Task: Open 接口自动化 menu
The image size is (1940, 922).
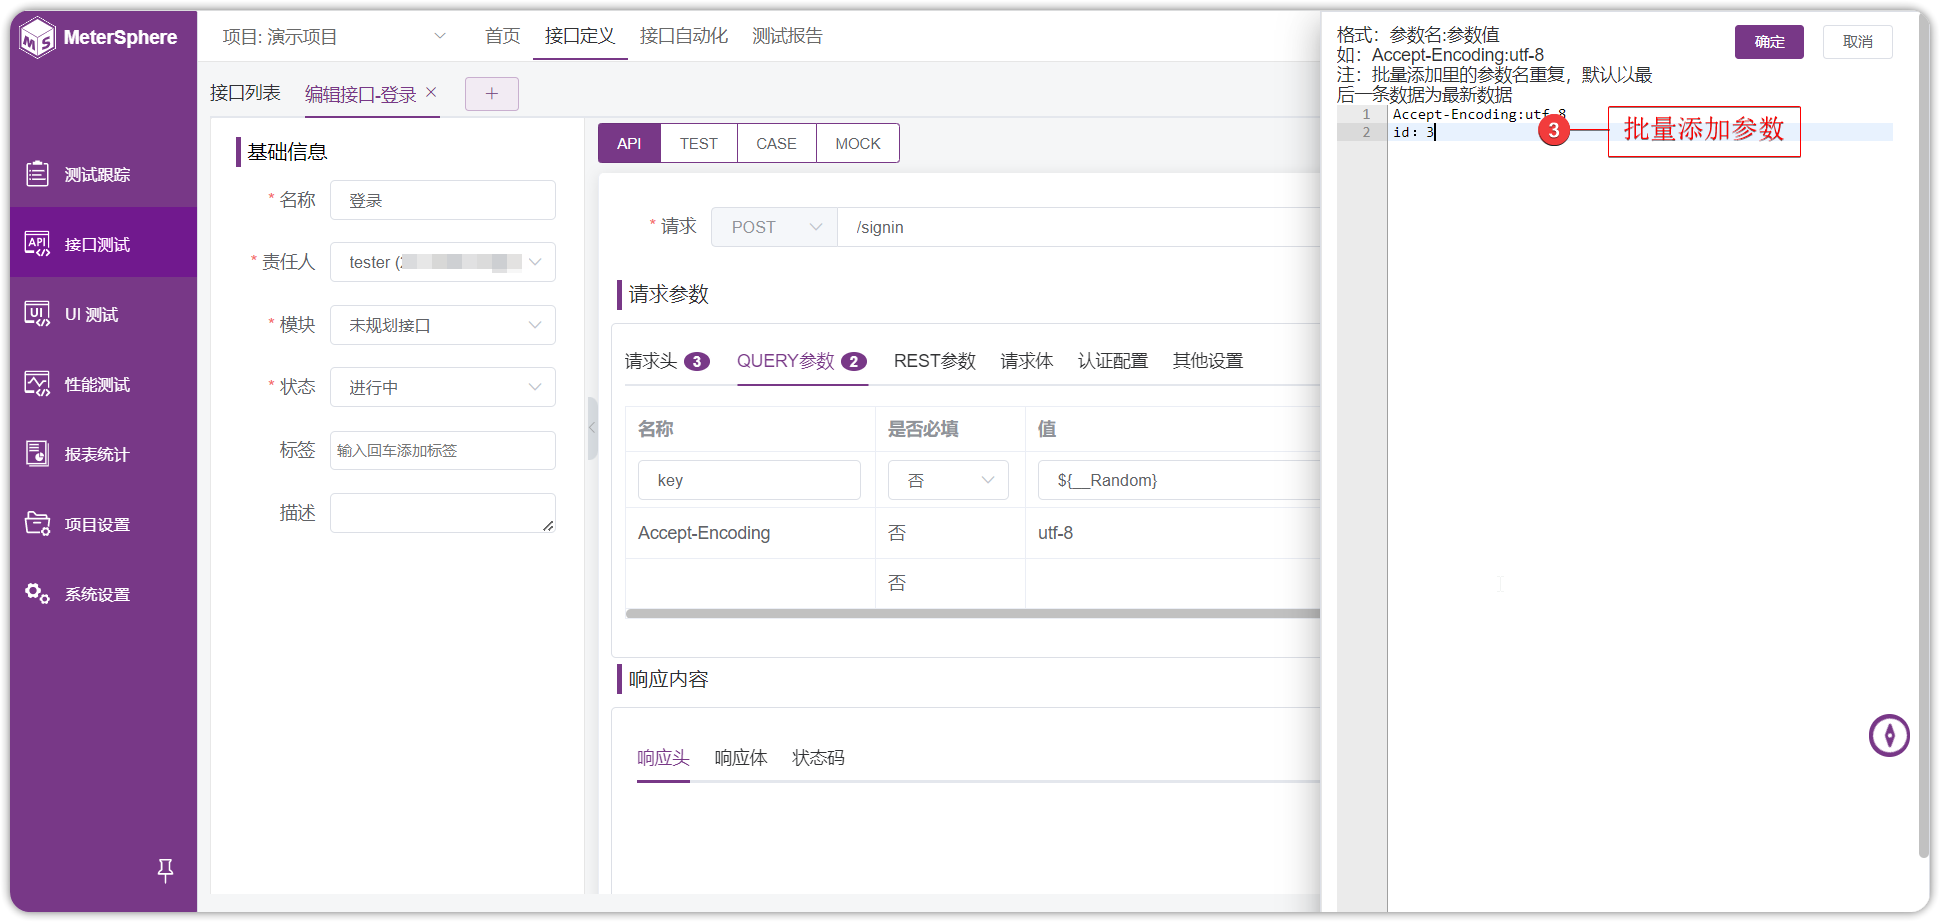Action: tap(684, 36)
